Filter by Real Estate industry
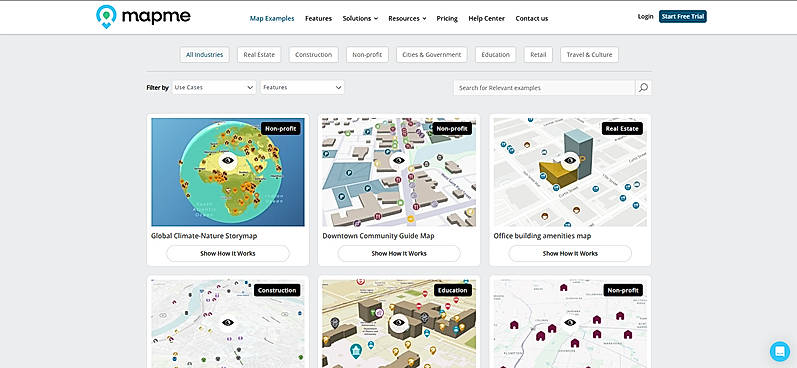 click(x=259, y=55)
